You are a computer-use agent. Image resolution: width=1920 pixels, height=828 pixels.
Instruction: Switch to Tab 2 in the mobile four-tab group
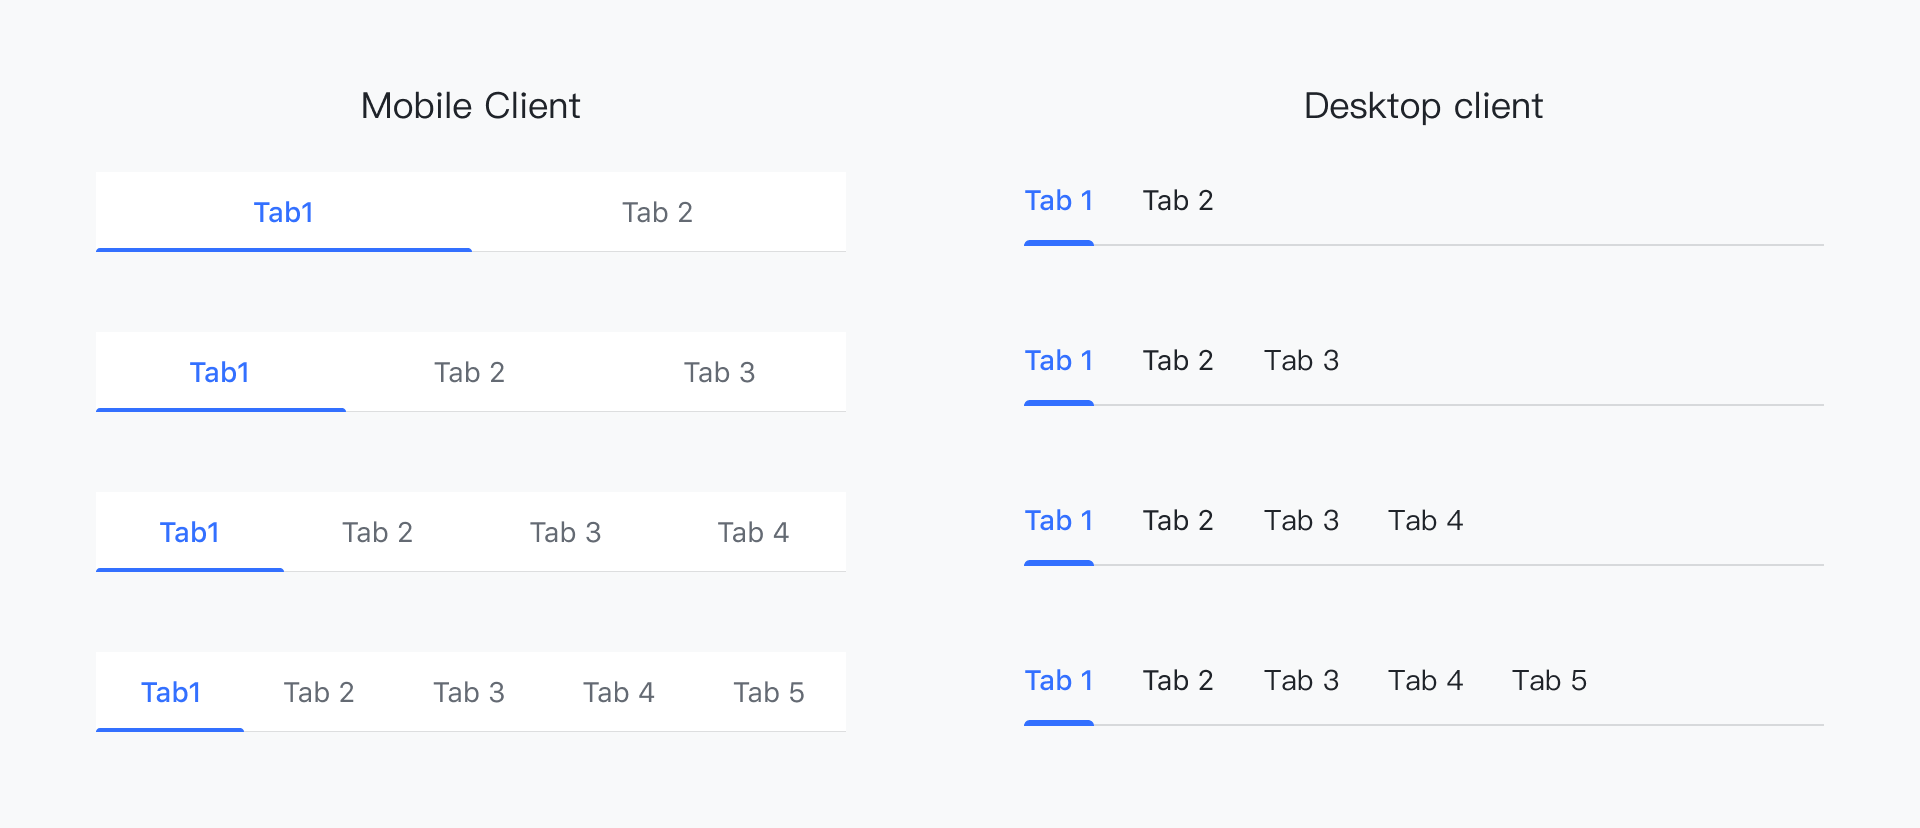tap(377, 532)
